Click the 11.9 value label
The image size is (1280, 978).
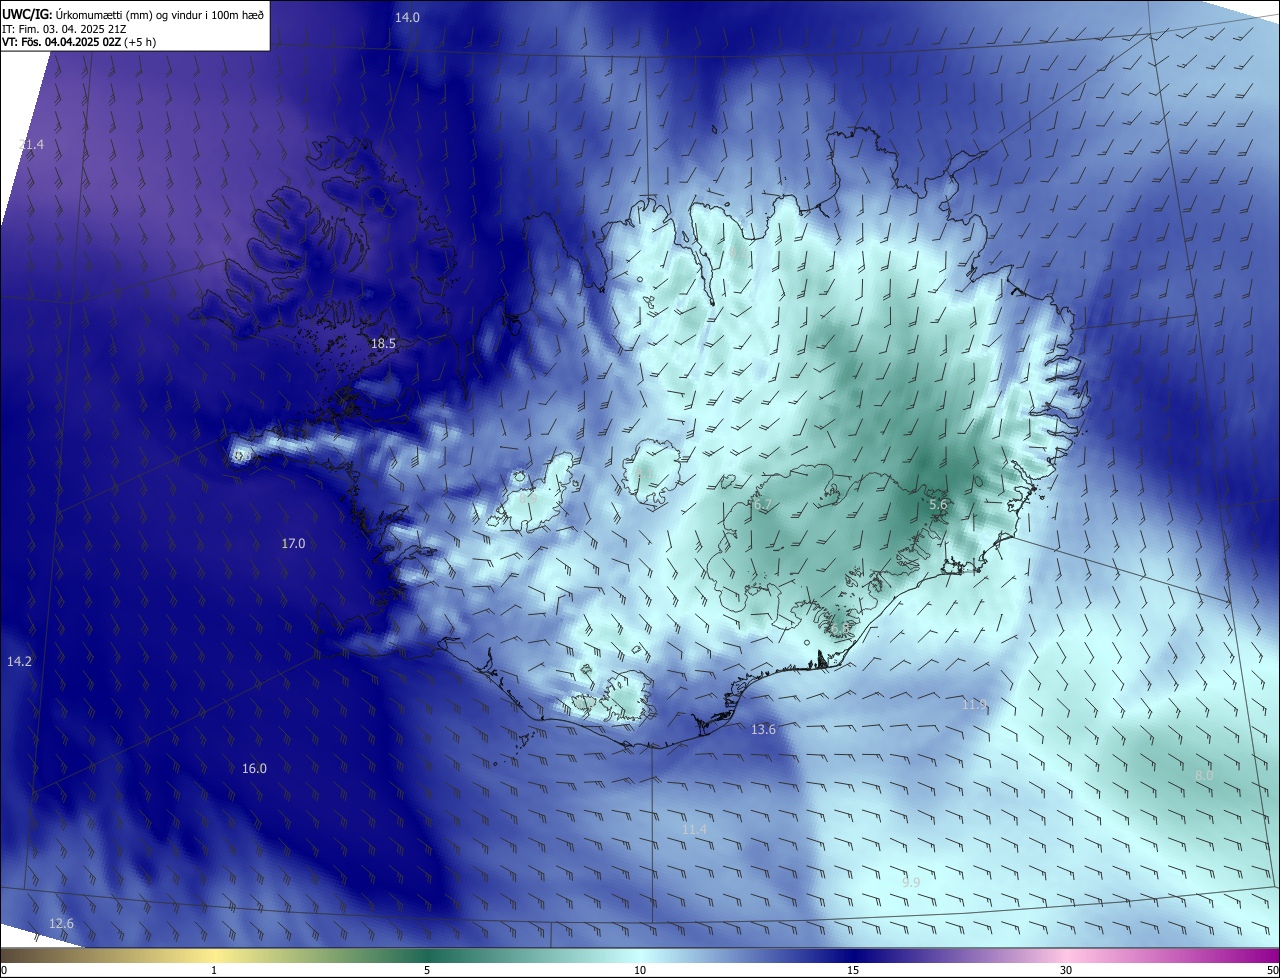click(974, 705)
